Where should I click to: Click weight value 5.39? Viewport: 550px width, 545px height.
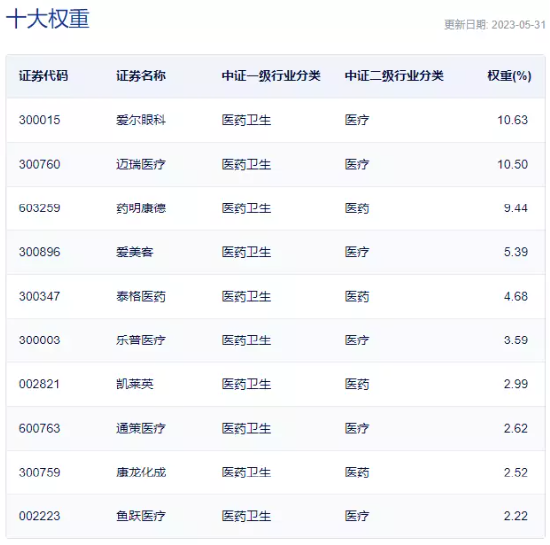(x=516, y=252)
